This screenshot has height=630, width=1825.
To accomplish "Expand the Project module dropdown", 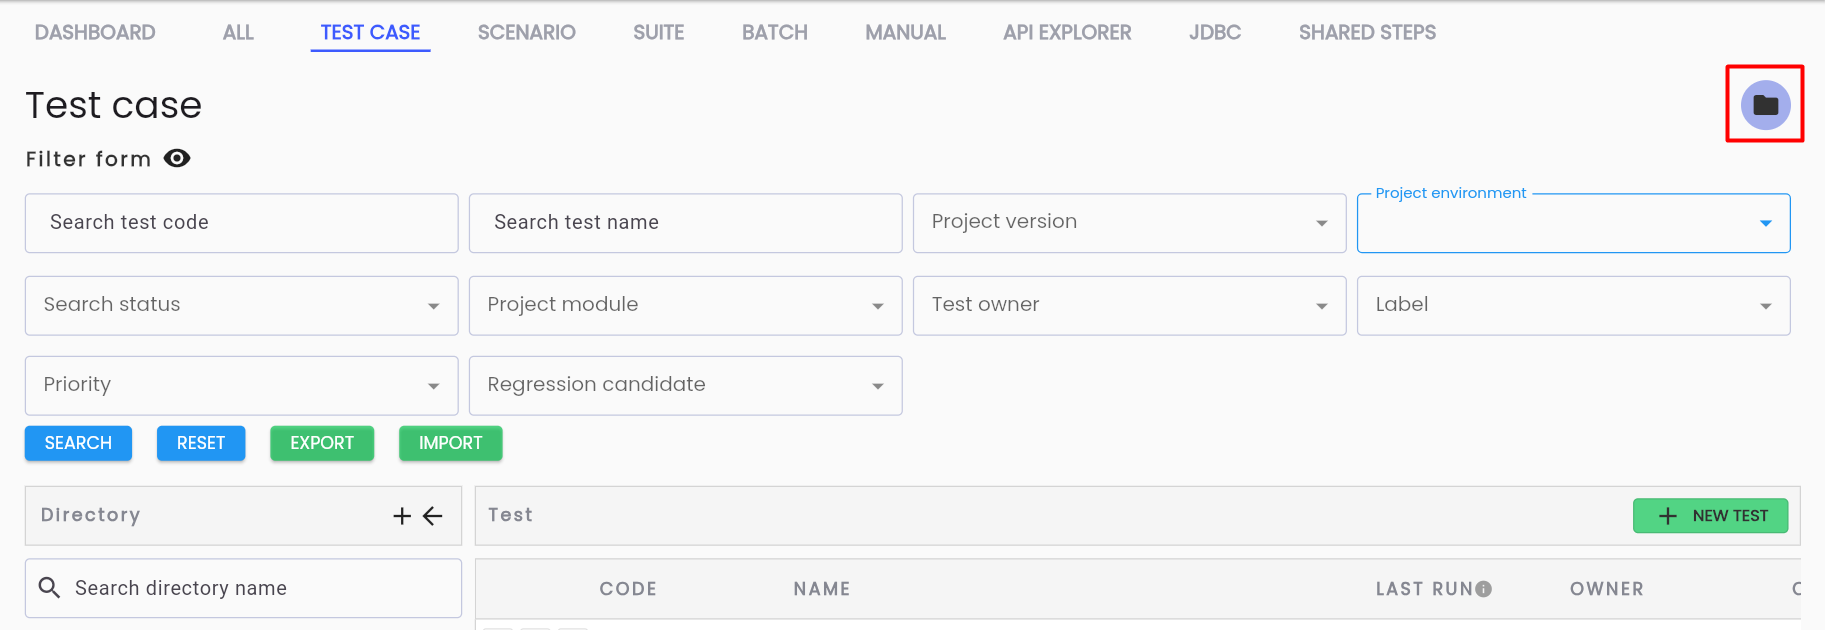I will pos(685,306).
